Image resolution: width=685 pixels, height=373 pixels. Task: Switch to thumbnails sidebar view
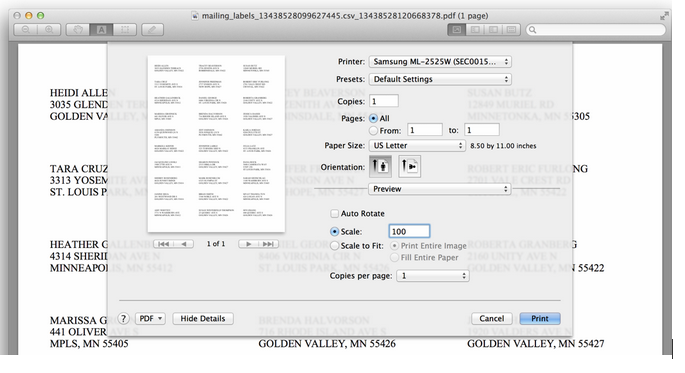[475, 30]
